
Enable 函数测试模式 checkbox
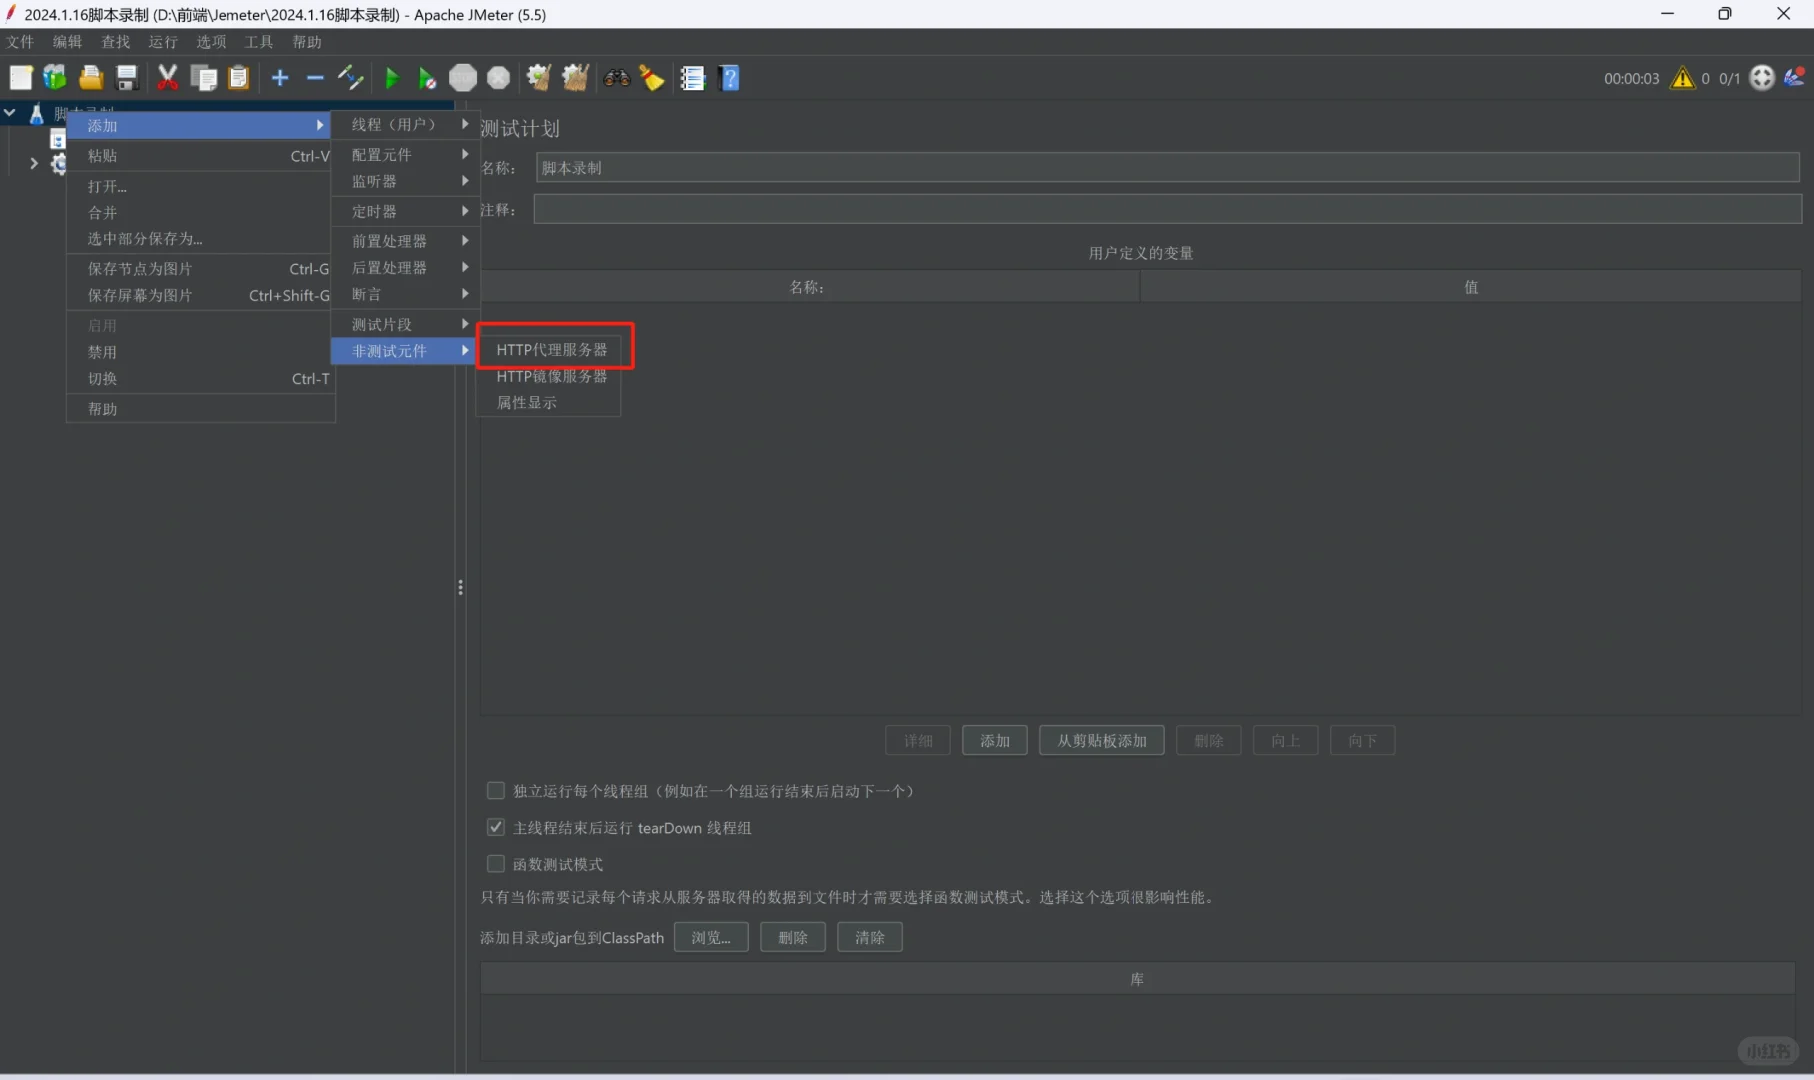(495, 863)
